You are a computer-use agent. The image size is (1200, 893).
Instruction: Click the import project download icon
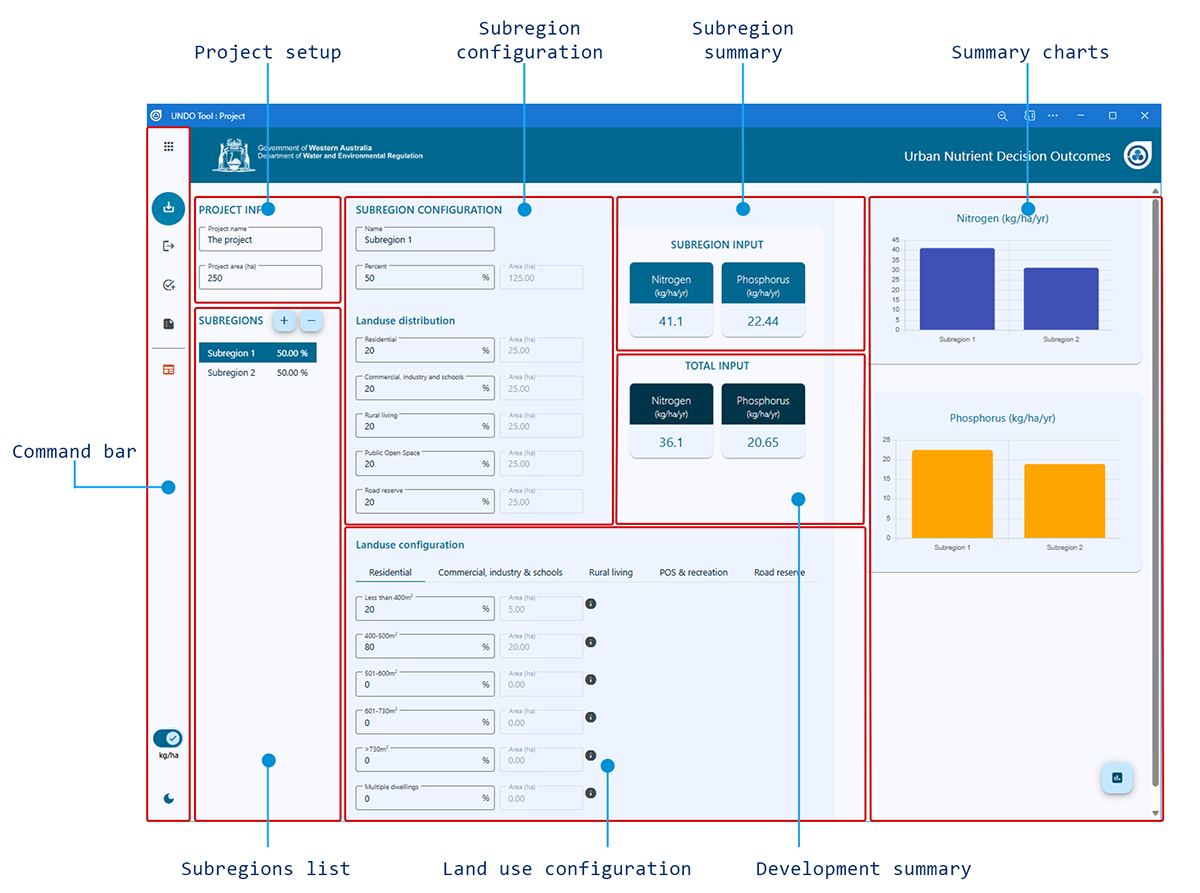[168, 208]
